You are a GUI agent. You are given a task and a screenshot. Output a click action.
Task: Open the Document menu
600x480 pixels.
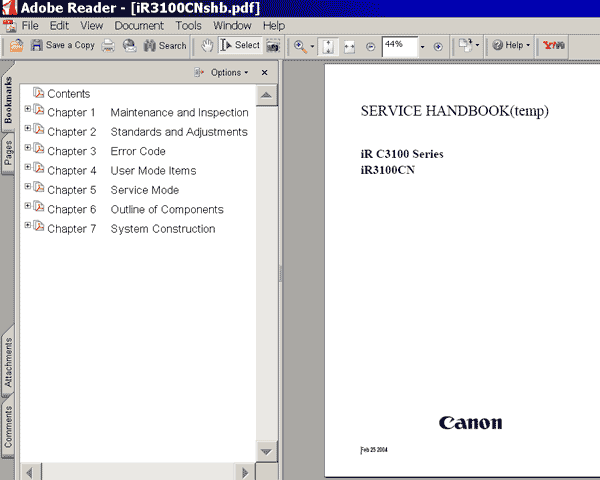[139, 26]
